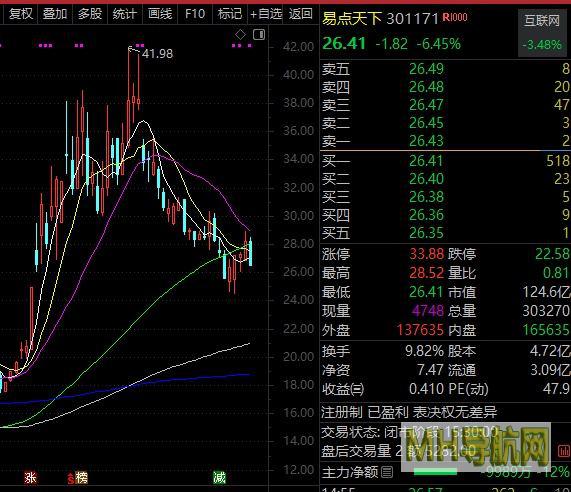Select the 卖一 row price 26.43
This screenshot has height=492, width=571.
click(426, 141)
